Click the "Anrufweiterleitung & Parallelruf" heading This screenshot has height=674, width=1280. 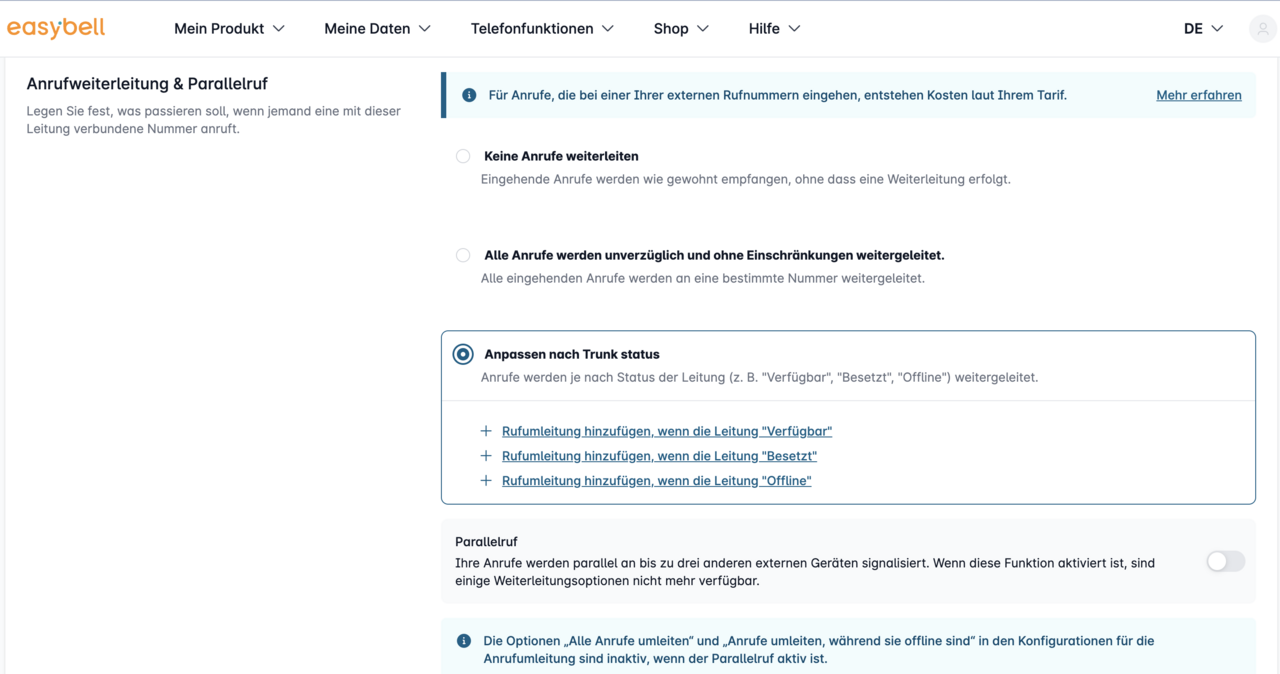coord(147,84)
